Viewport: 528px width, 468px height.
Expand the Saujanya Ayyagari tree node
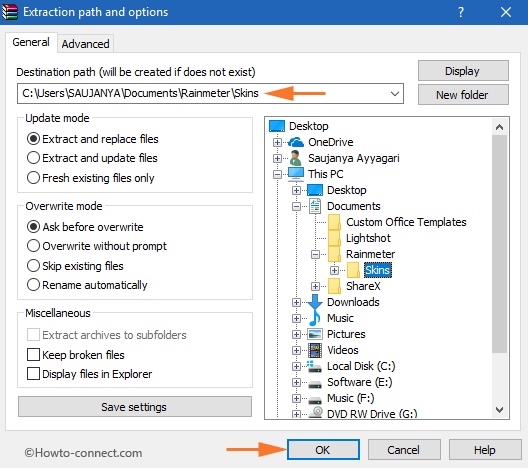(277, 158)
